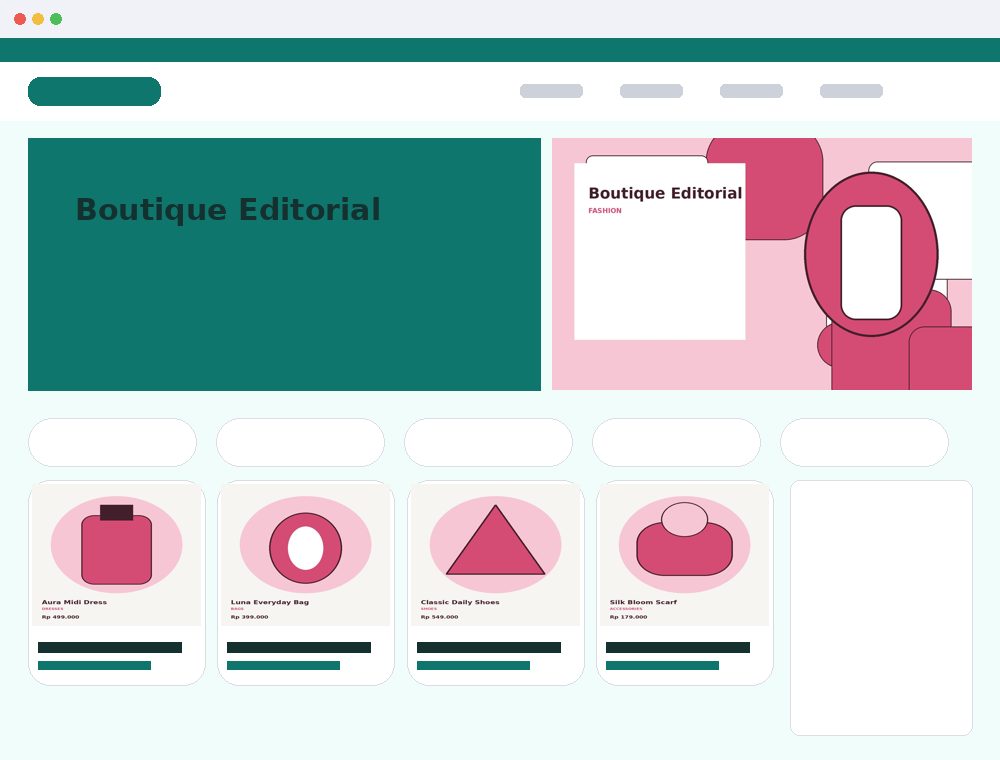Screen dimensions: 1000x760
Task: Click the Silk Bloom Scarf product icon
Action: [x=684, y=539]
